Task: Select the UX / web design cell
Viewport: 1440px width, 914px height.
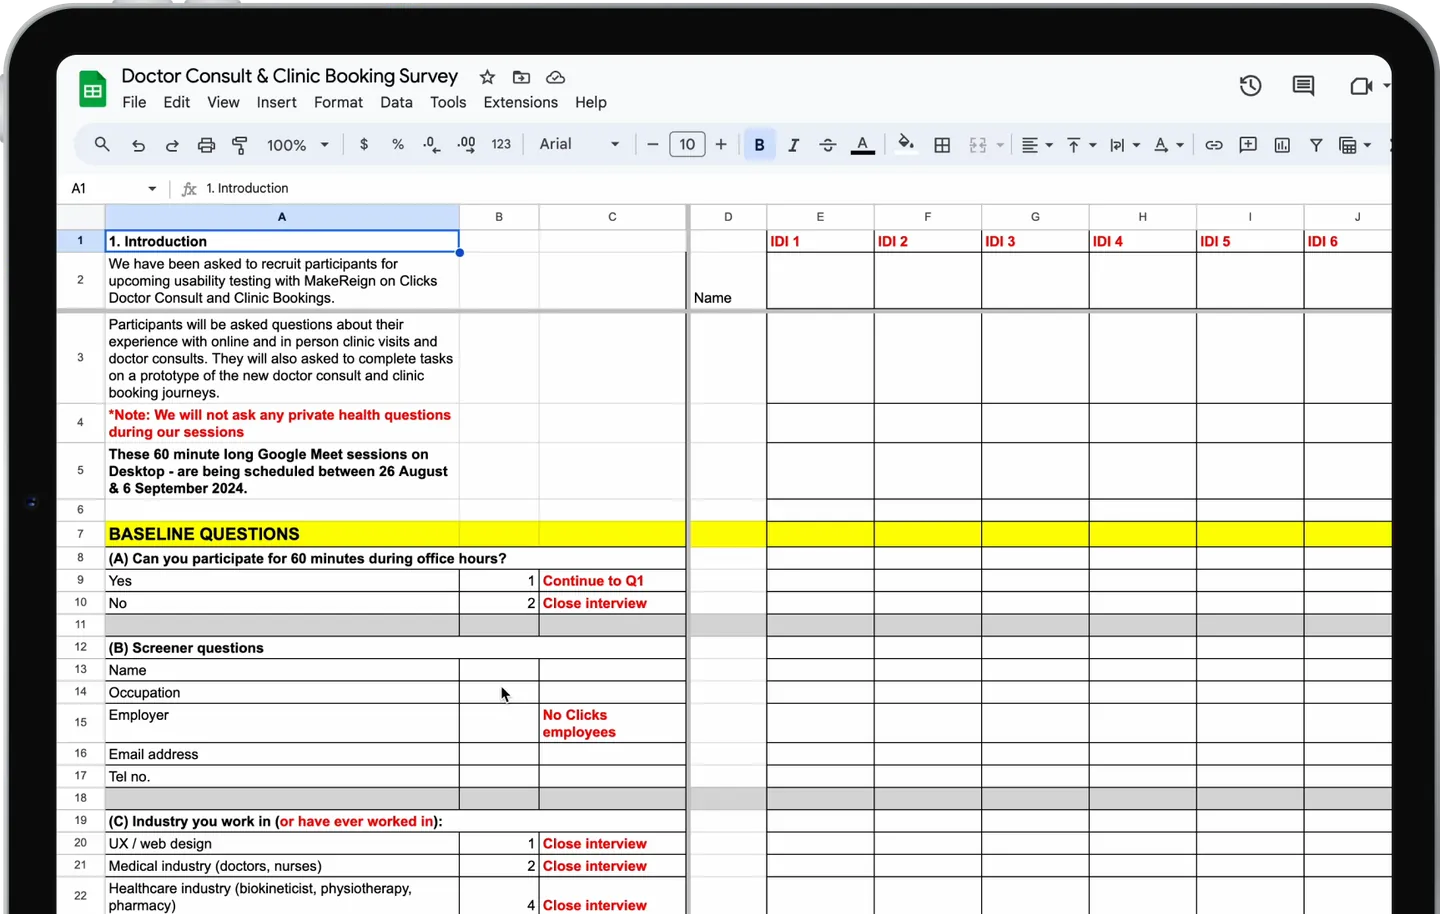Action: click(x=282, y=843)
